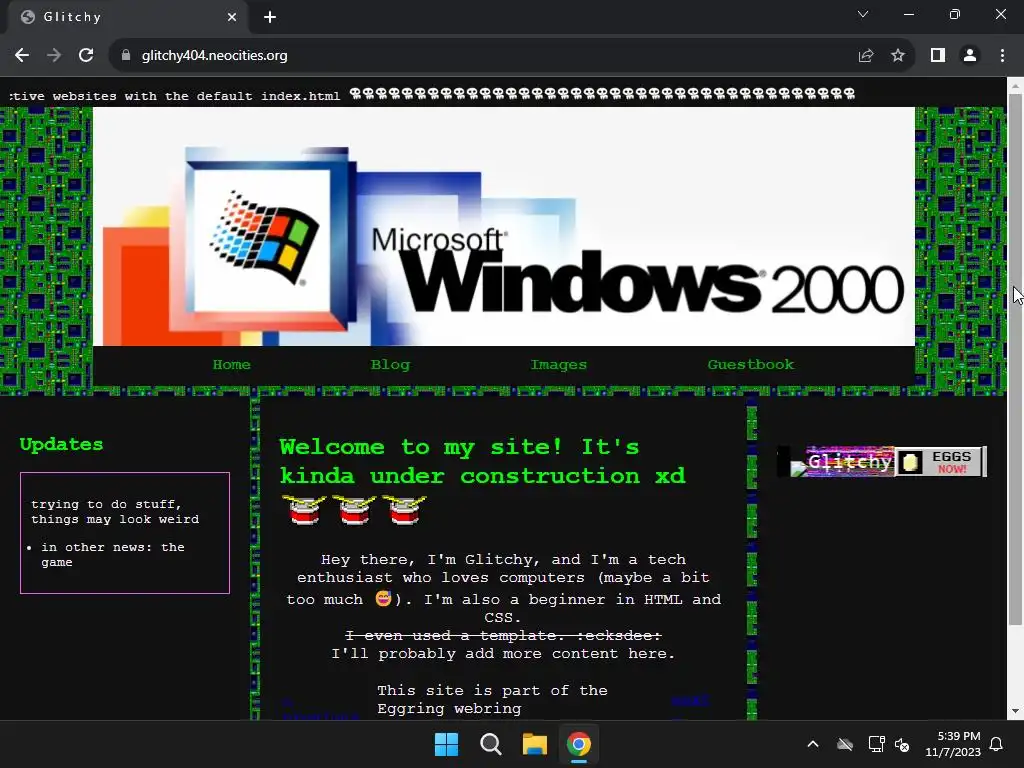Click the browser forward arrow
Viewport: 1024px width, 768px height.
click(54, 56)
